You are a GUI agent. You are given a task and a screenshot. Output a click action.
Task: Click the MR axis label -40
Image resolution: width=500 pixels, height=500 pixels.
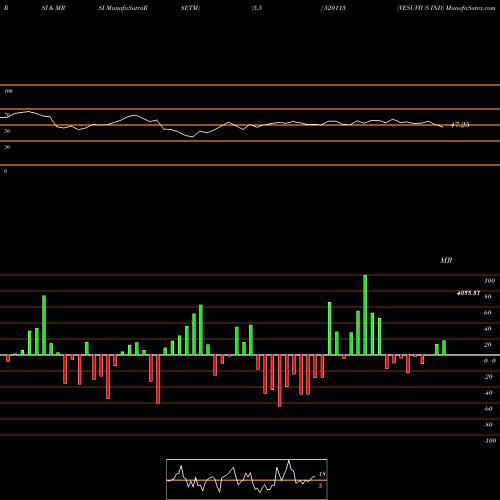488,393
